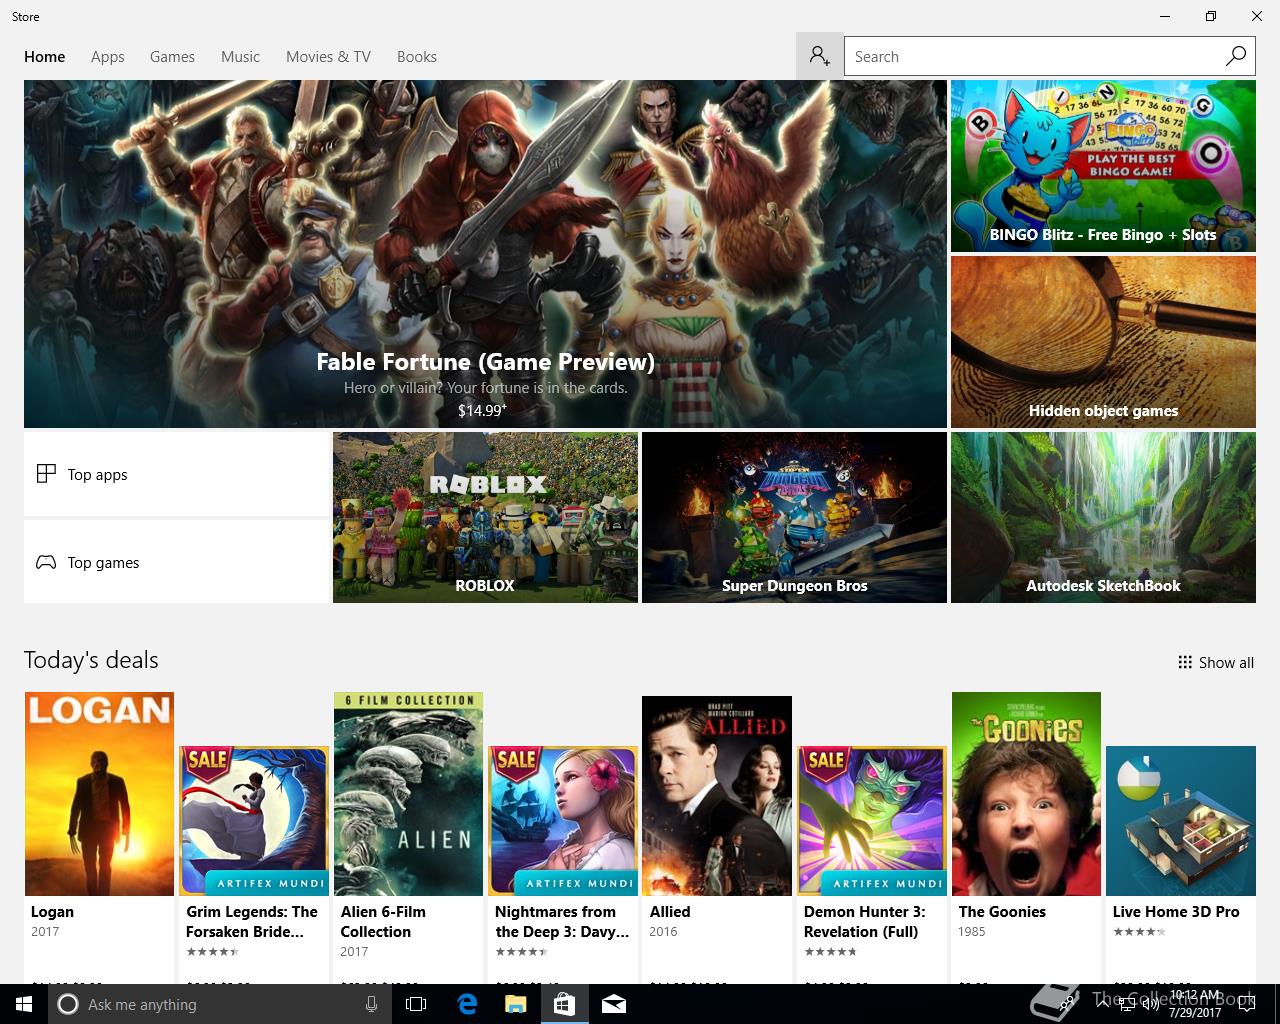Image resolution: width=1280 pixels, height=1024 pixels.
Task: Click the Cortana circle icon
Action: click(67, 1004)
